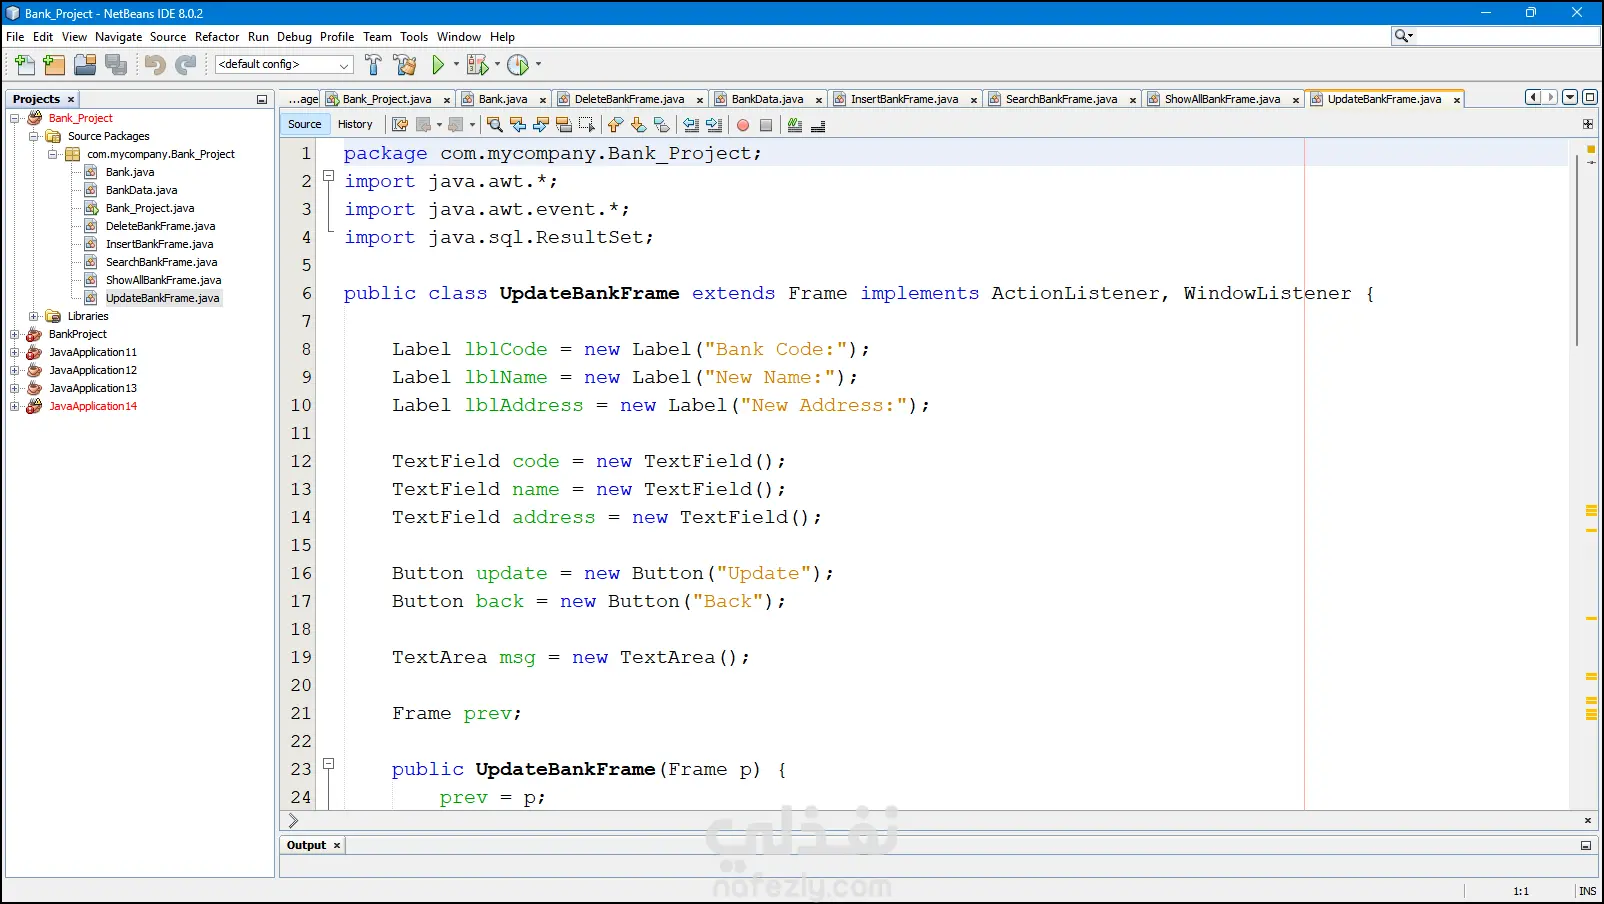Screen dimensions: 1604x904
Task: Minimize the Projects panel
Action: click(x=262, y=100)
